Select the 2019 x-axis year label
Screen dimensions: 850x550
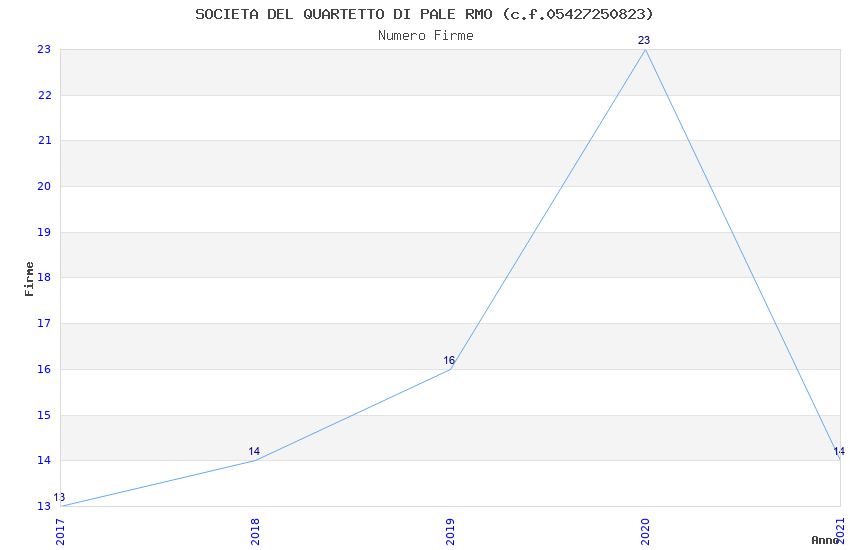coord(450,532)
